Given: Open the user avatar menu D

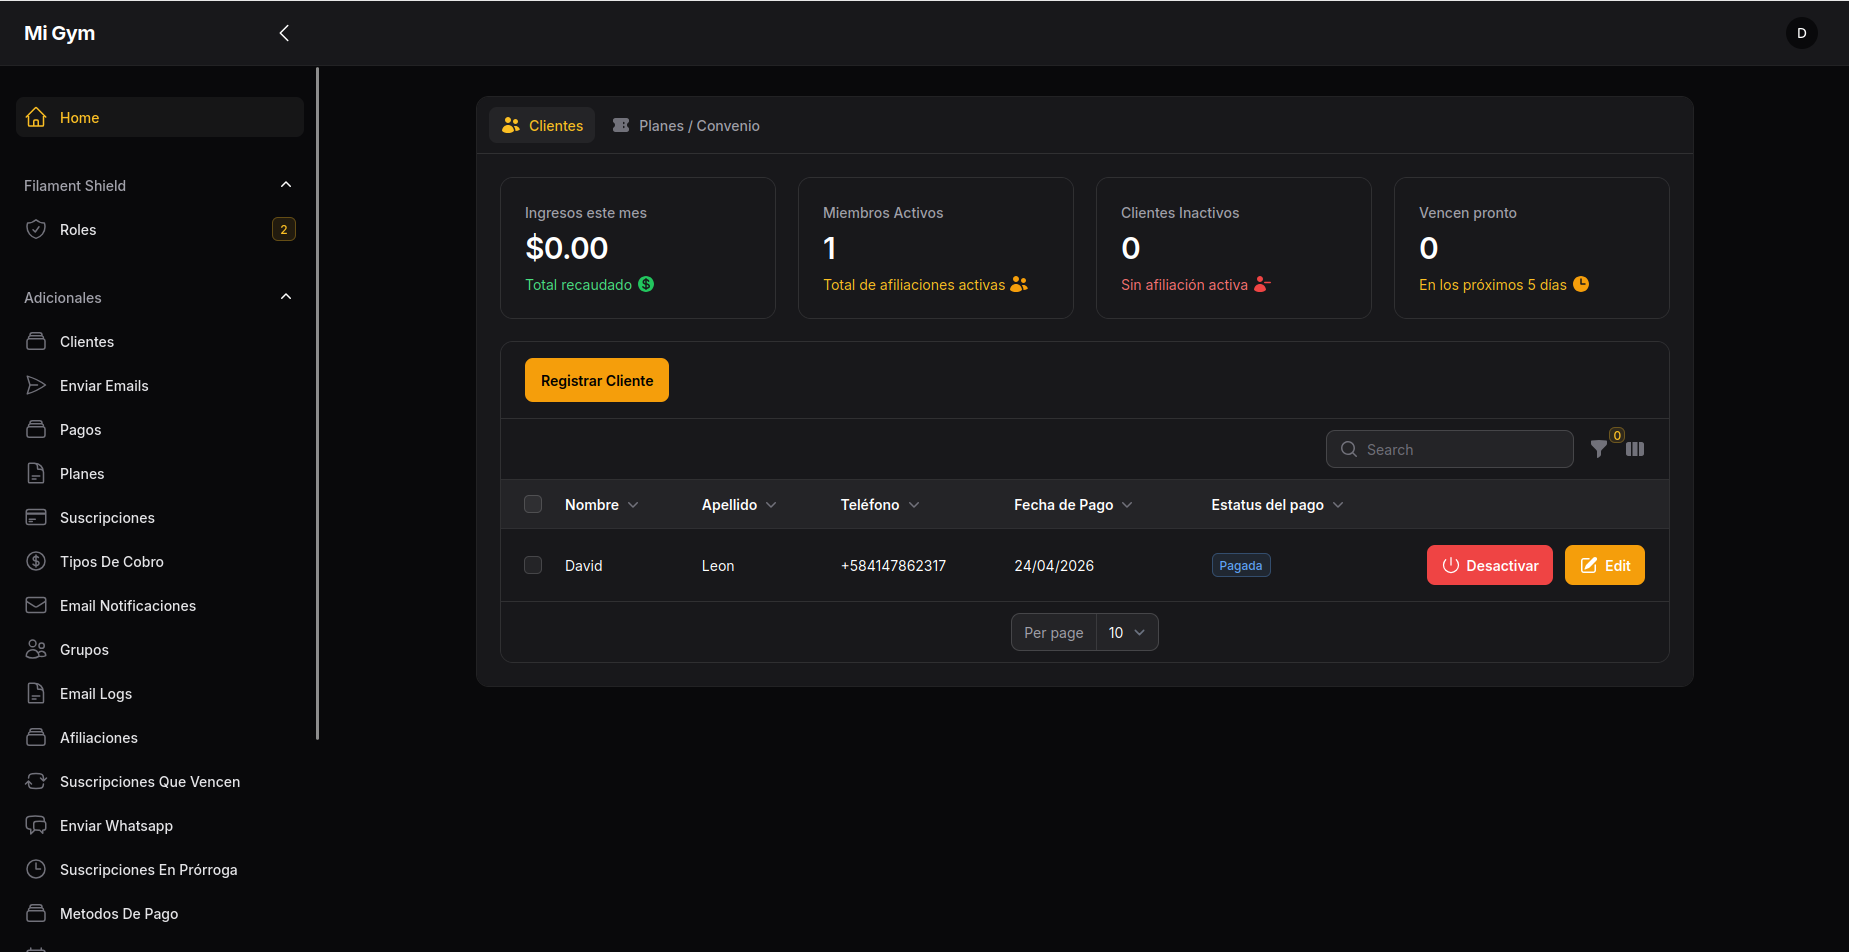Looking at the screenshot, I should 1801,33.
